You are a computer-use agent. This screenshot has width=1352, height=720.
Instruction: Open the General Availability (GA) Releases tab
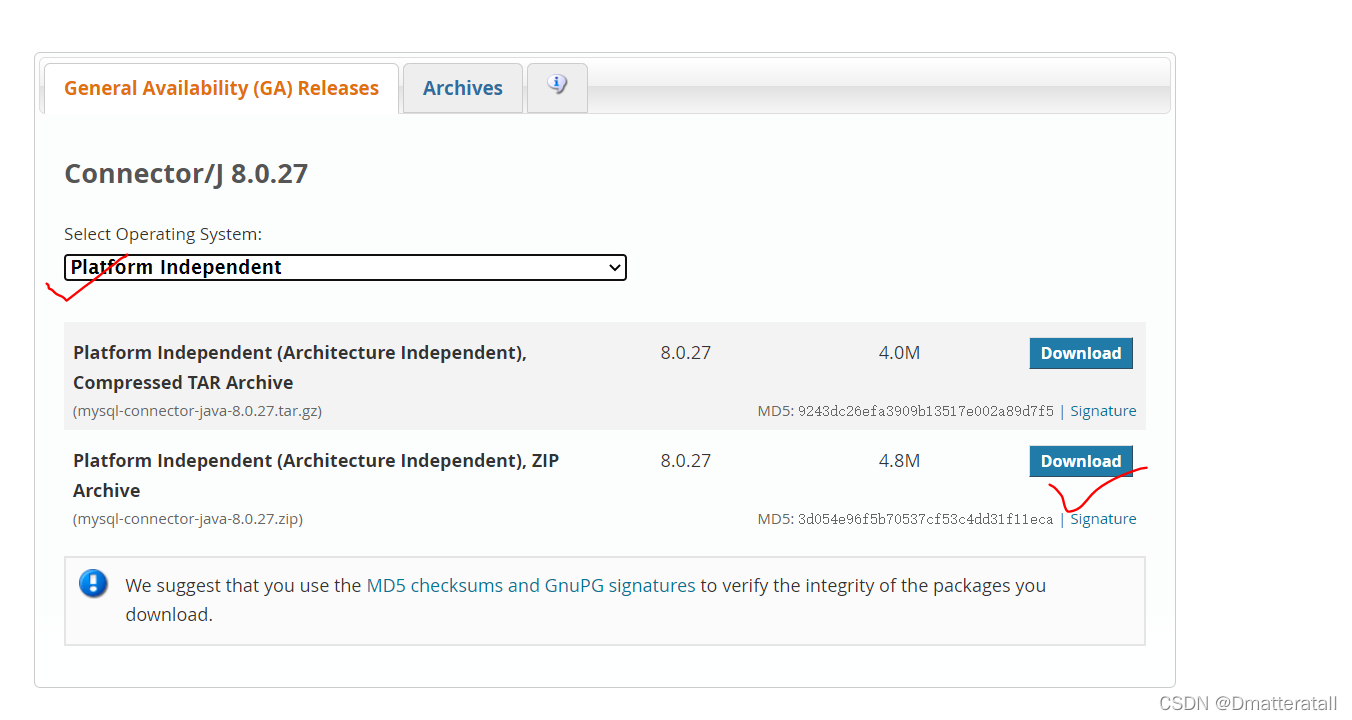point(221,88)
